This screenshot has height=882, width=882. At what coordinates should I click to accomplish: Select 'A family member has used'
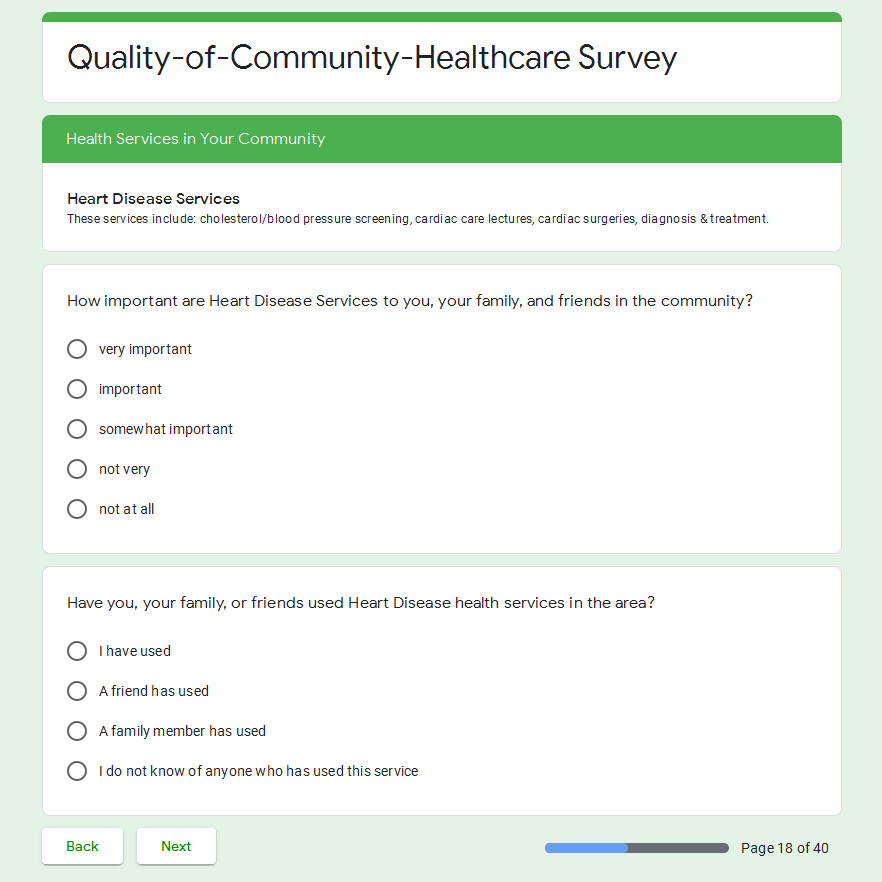pyautogui.click(x=77, y=731)
